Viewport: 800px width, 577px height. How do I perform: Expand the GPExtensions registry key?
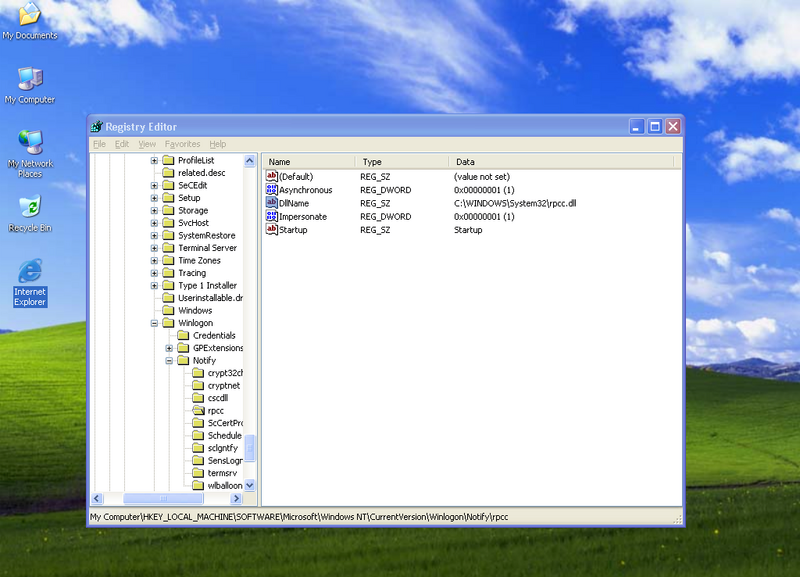pos(169,348)
